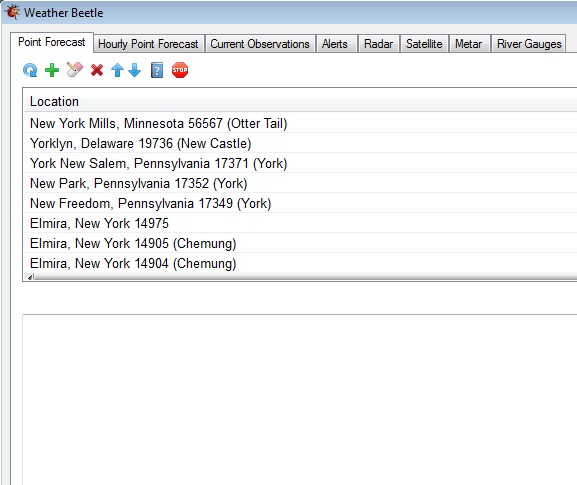Open the help book icon

pyautogui.click(x=157, y=70)
